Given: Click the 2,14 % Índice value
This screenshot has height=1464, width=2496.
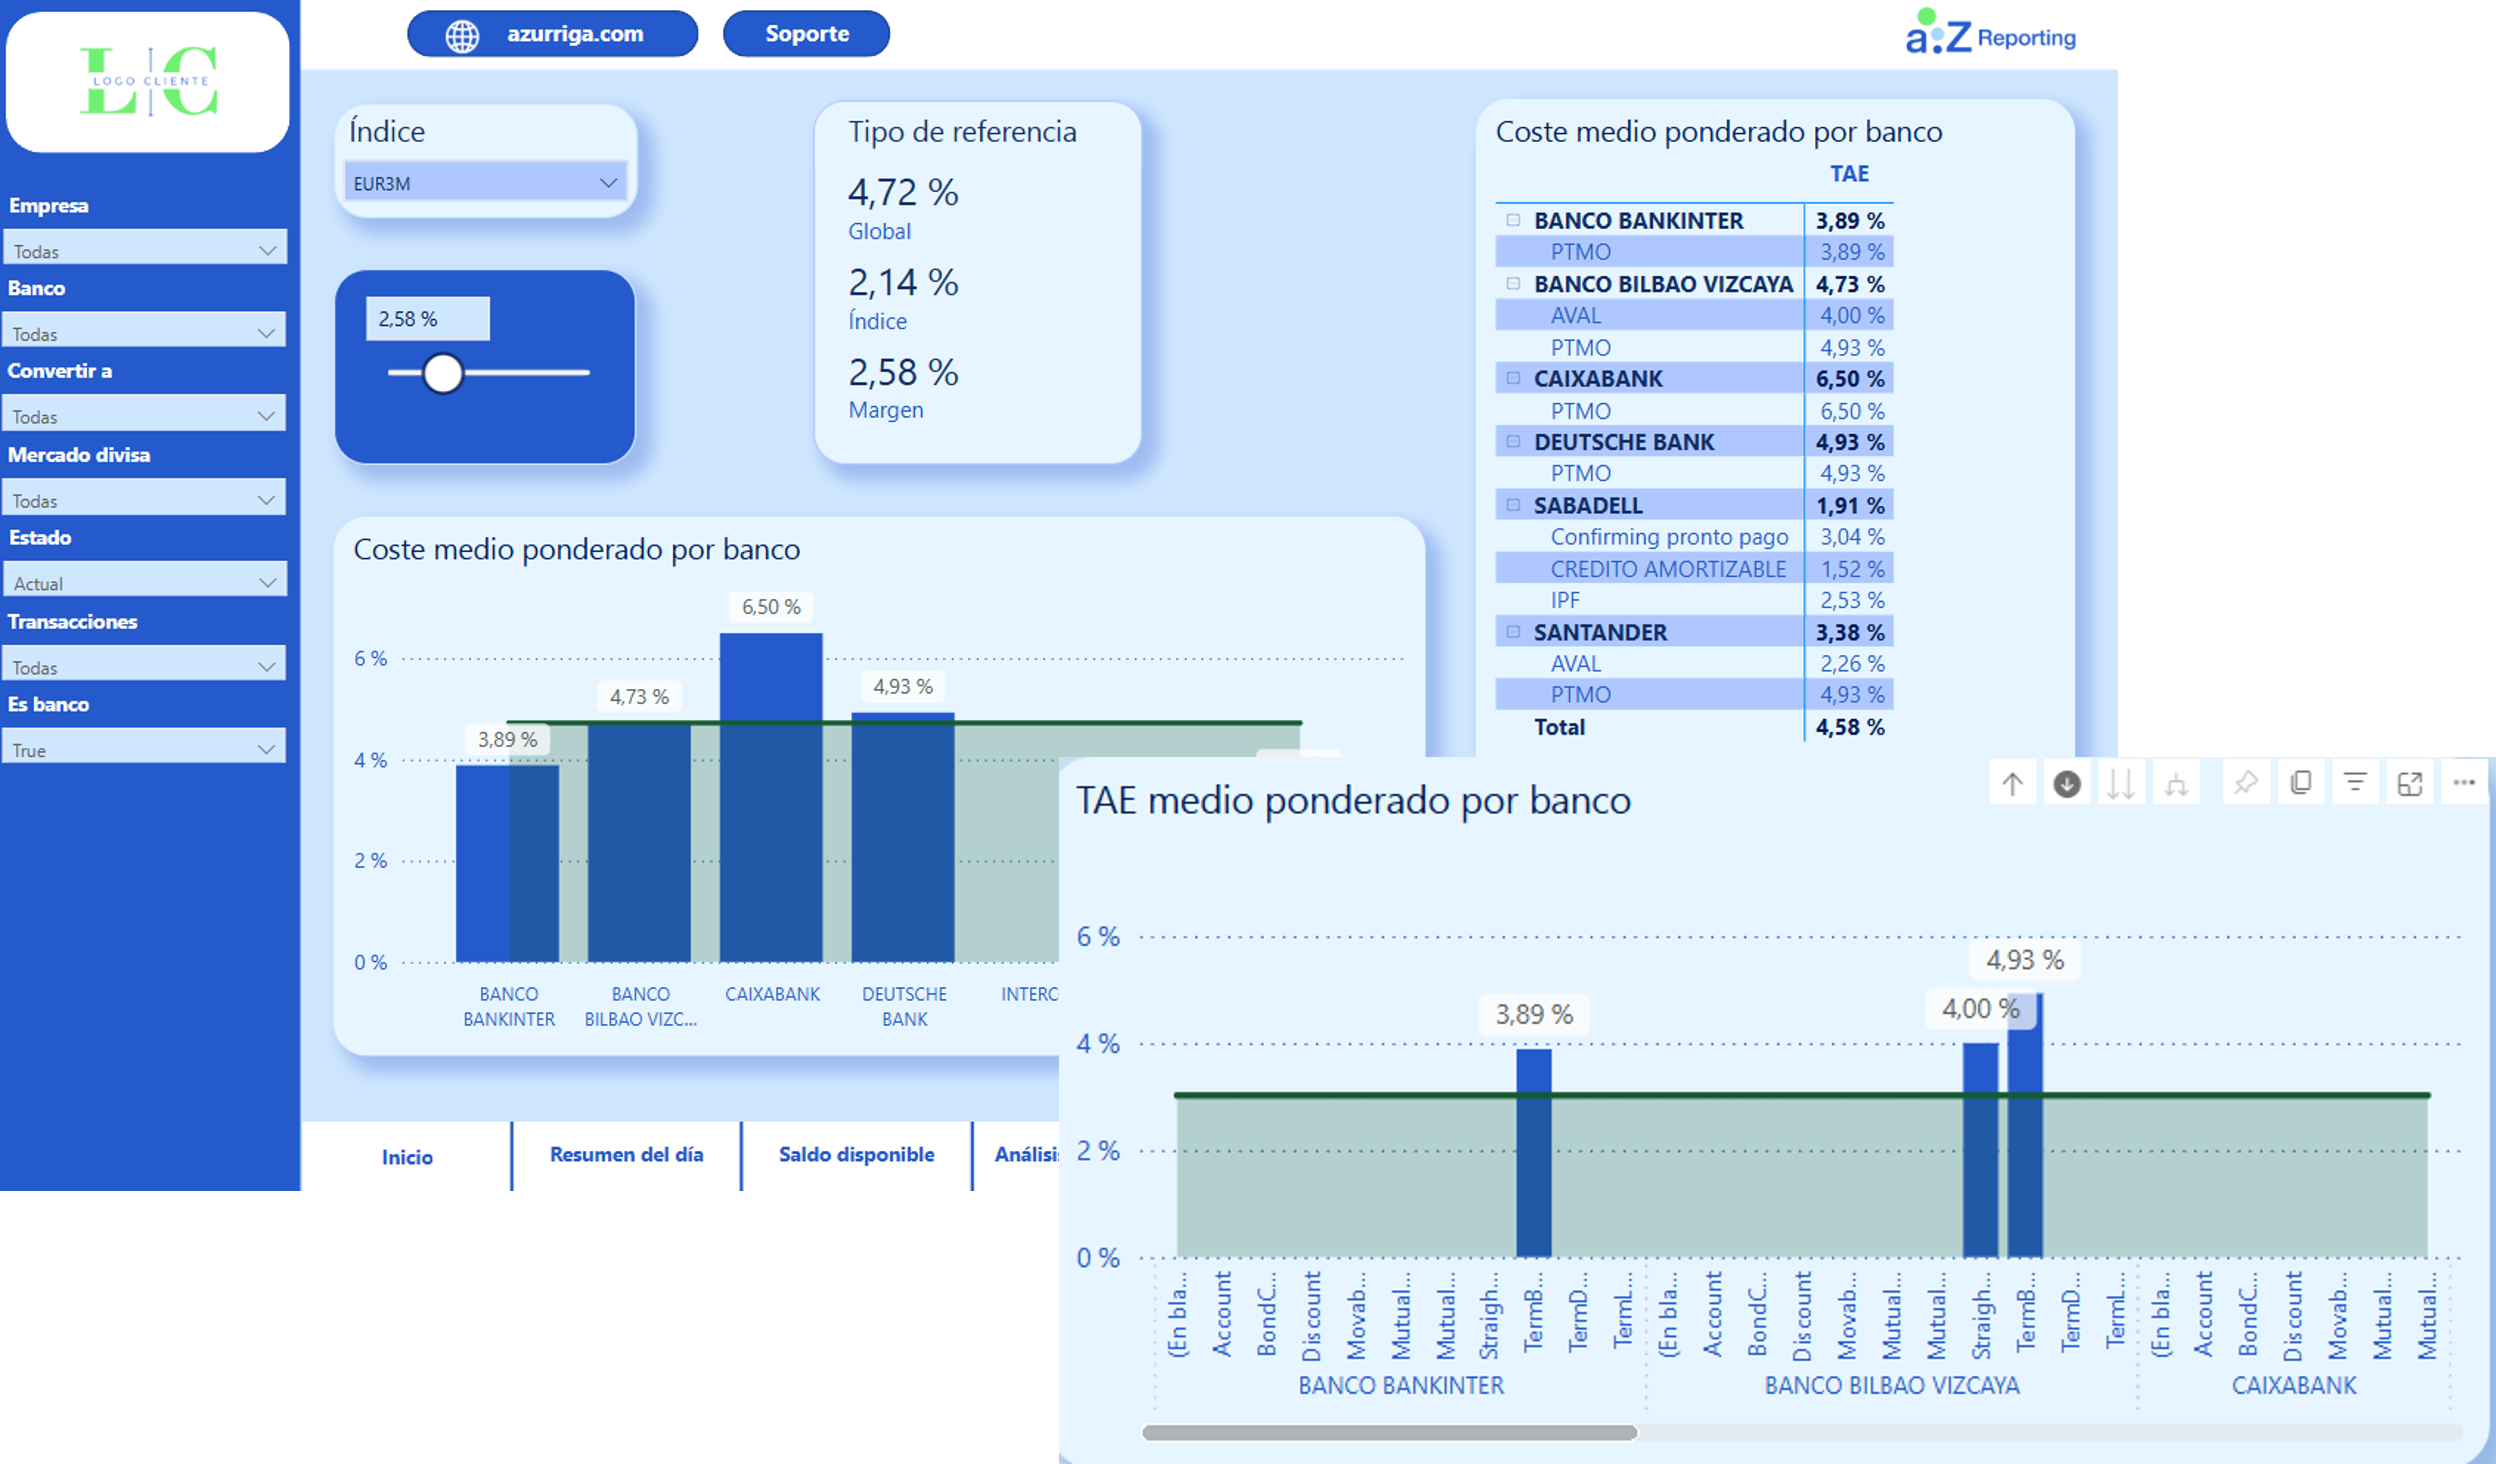Looking at the screenshot, I should click(x=903, y=282).
